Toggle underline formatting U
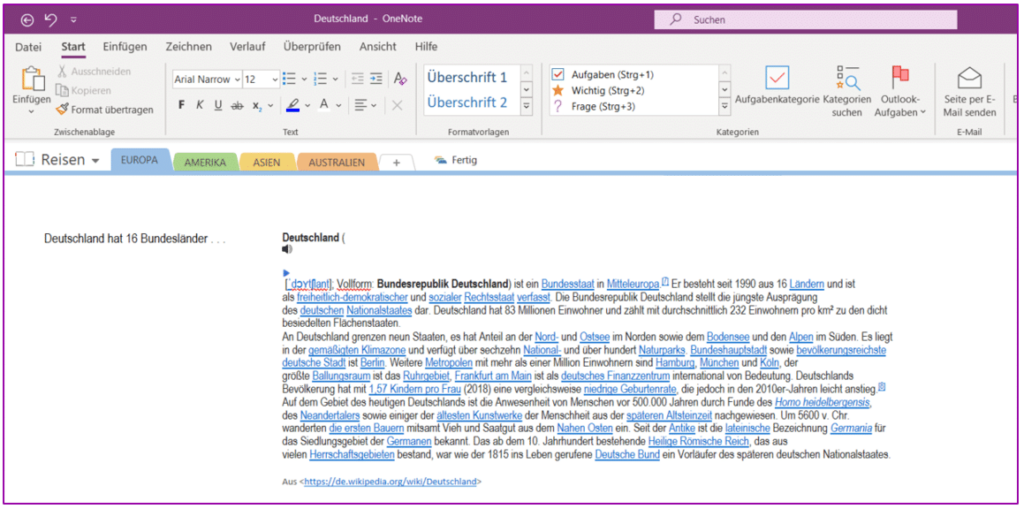The height and width of the screenshot is (509, 1024). 218,105
